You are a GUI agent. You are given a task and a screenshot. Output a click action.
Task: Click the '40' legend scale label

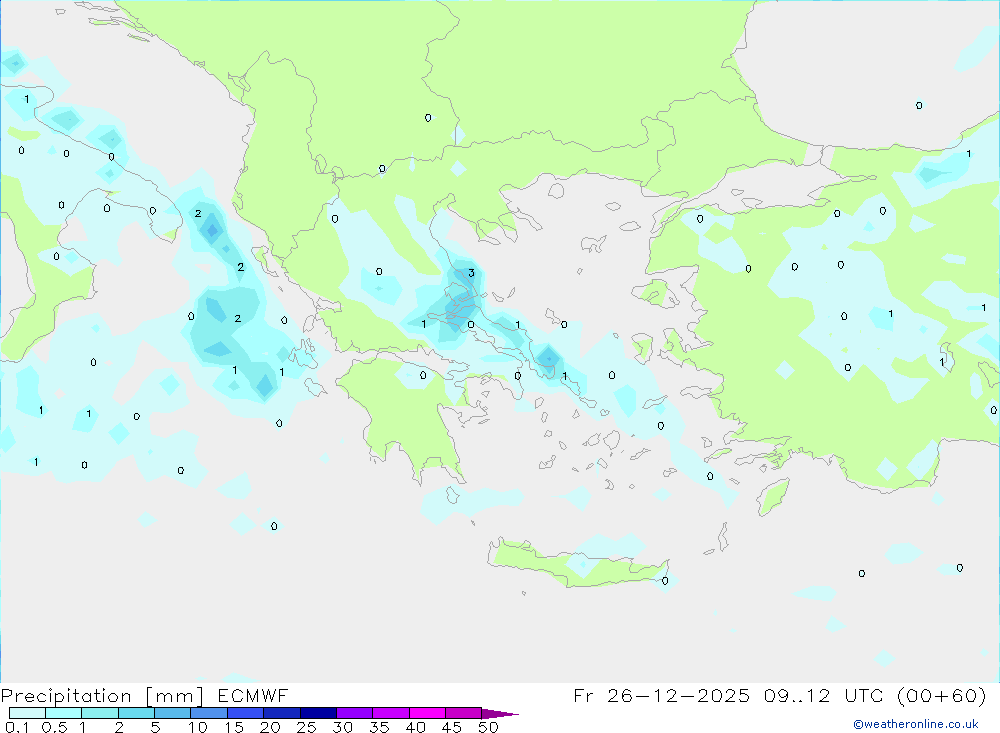(x=416, y=727)
